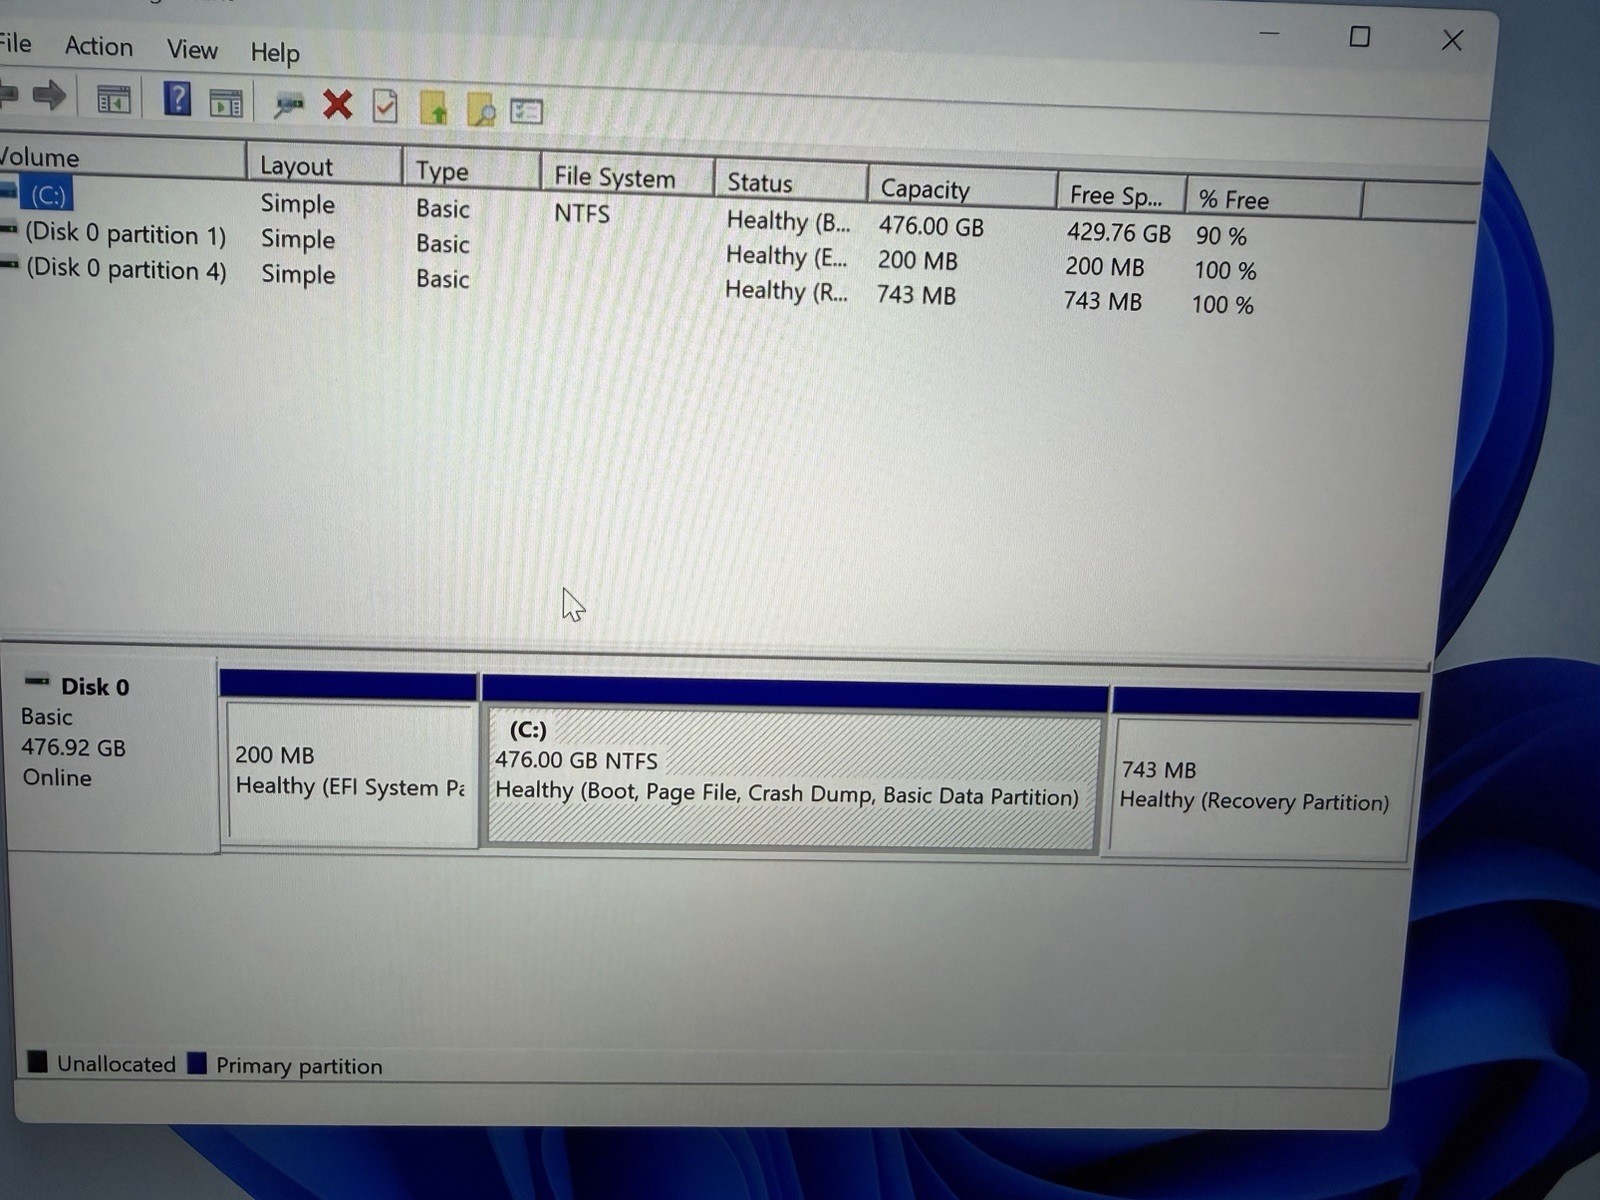Click the folder with magnifier icon
Image resolution: width=1600 pixels, height=1200 pixels.
click(481, 109)
